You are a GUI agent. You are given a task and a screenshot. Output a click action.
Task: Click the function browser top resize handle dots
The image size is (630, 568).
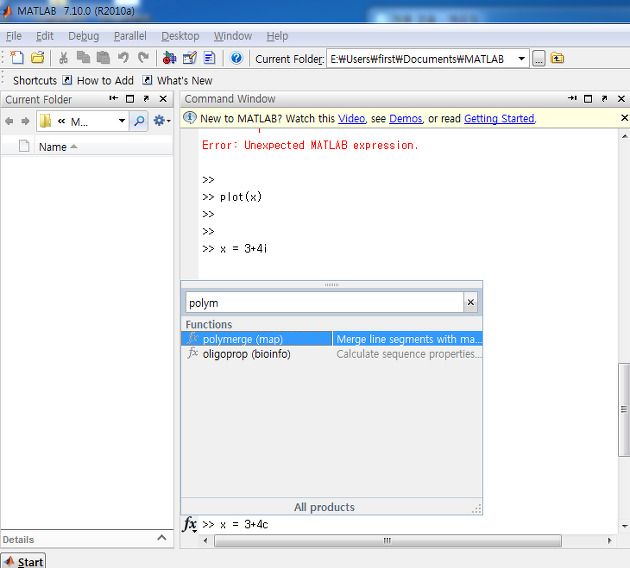tap(331, 284)
